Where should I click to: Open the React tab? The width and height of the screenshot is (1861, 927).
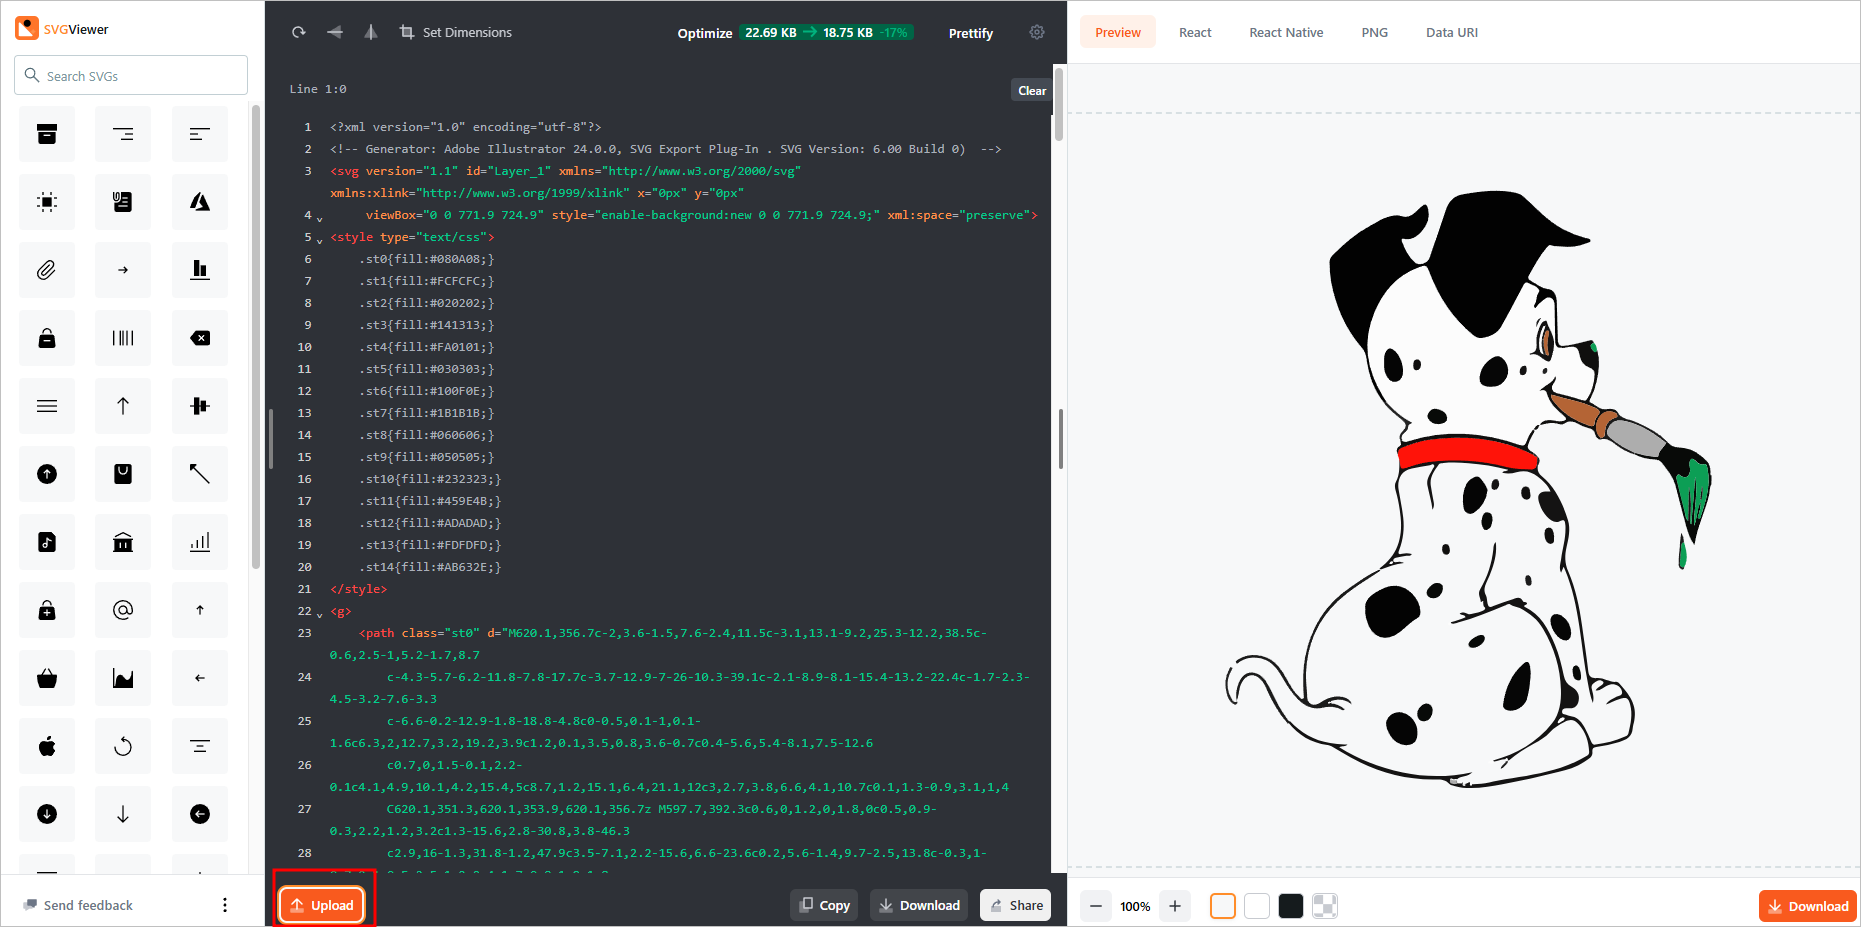1195,32
